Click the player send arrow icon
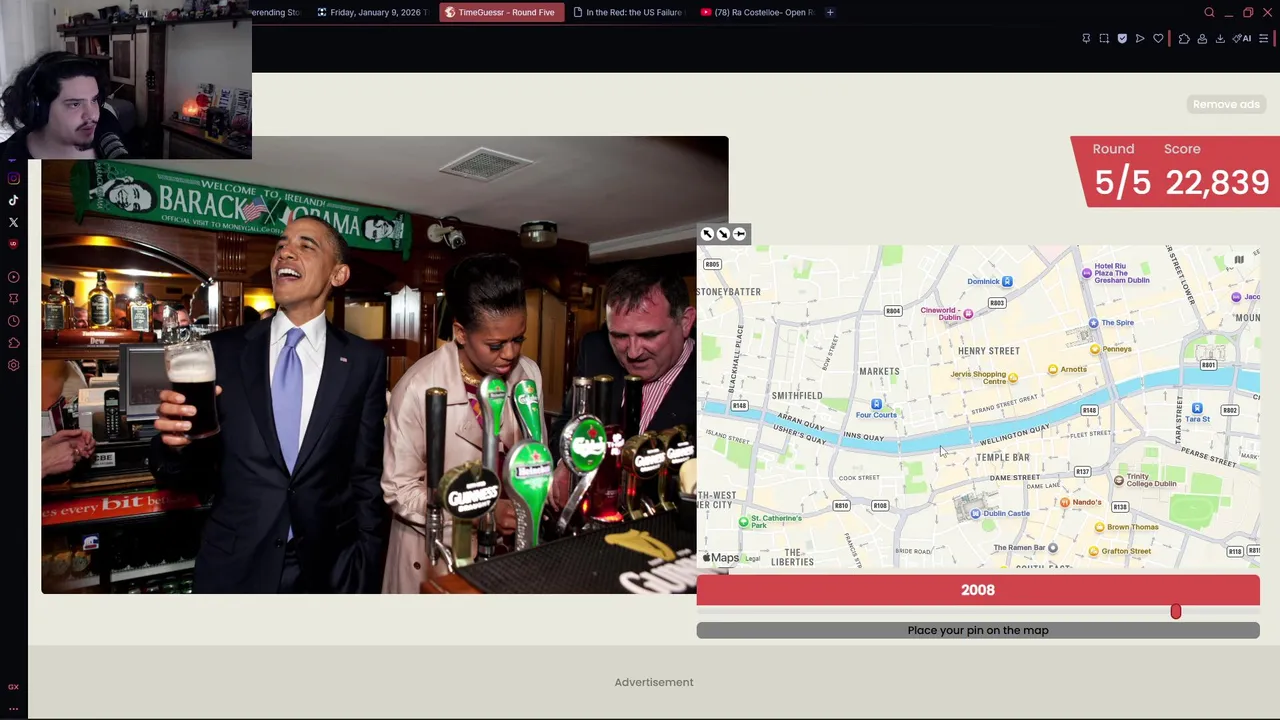The height and width of the screenshot is (720, 1280). [x=1140, y=39]
